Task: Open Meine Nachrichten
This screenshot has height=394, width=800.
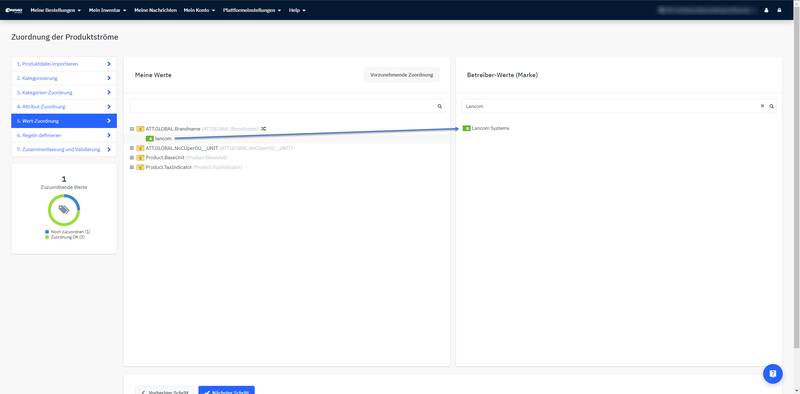Action: (x=155, y=10)
